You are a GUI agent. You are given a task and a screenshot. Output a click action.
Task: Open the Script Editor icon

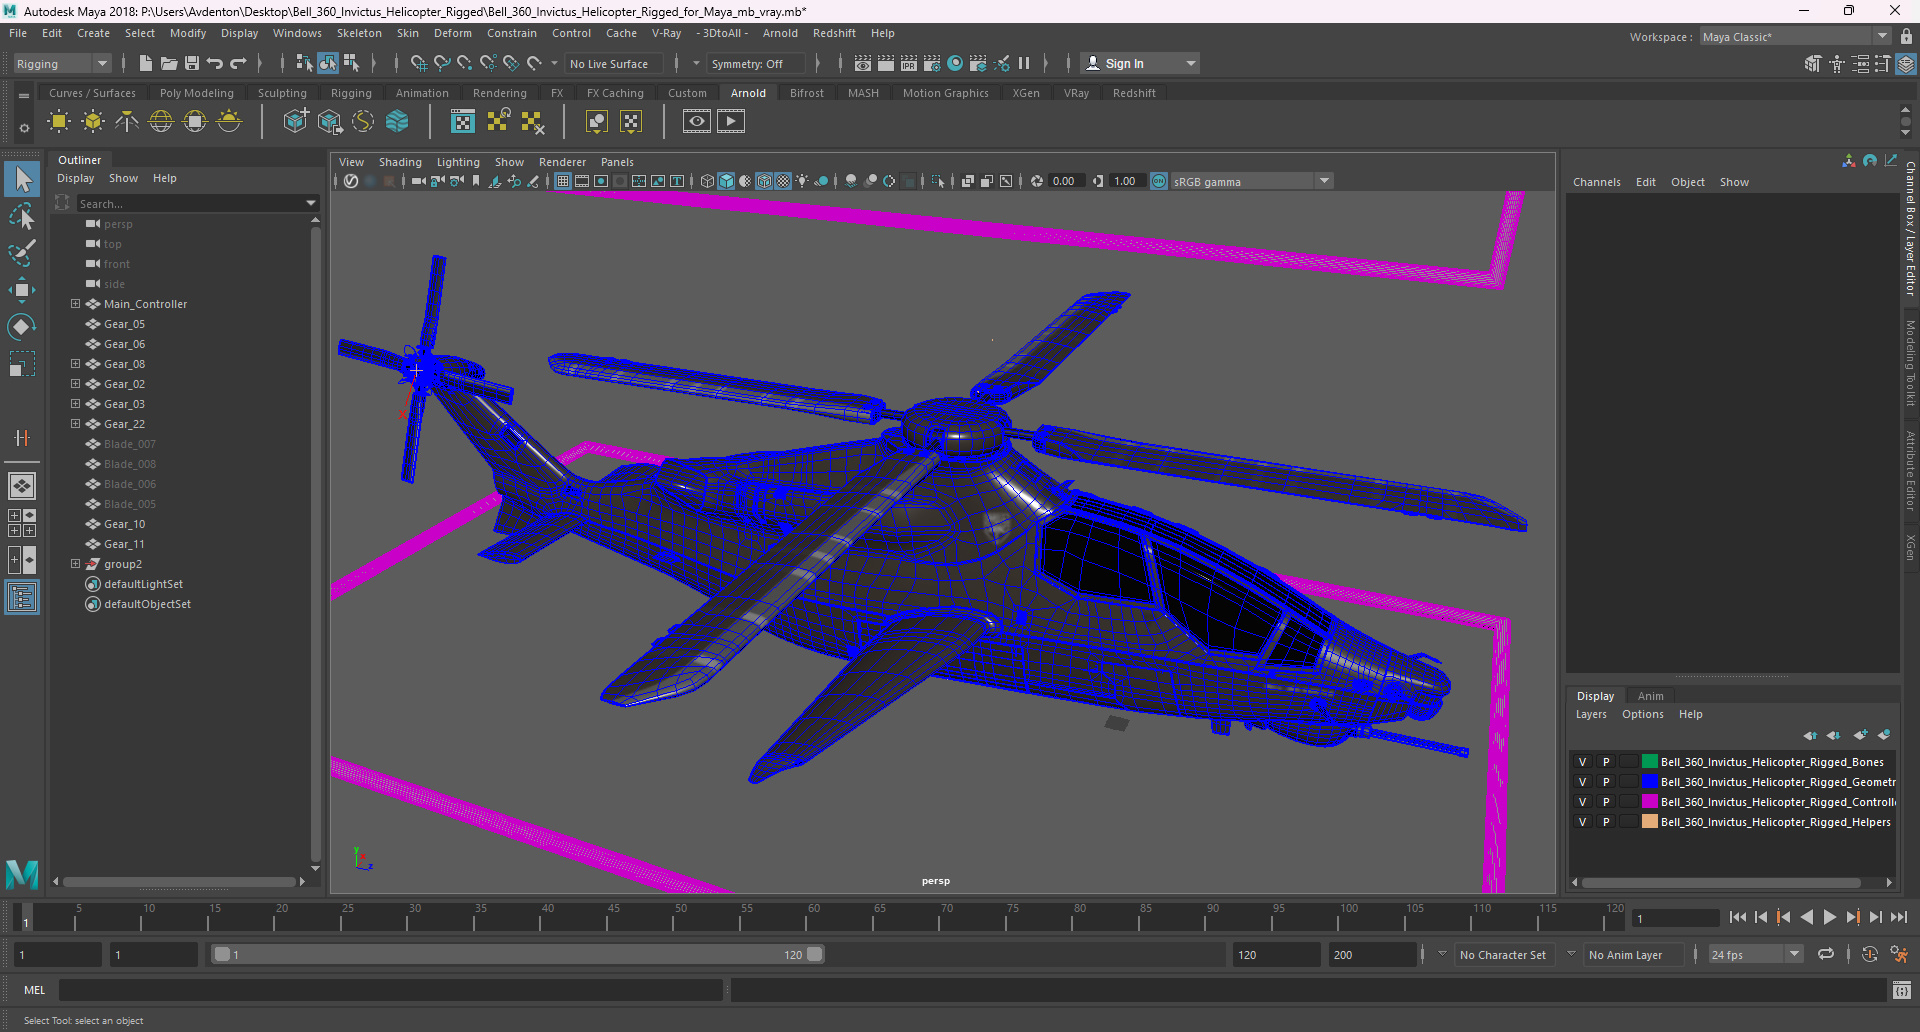[x=1902, y=990]
